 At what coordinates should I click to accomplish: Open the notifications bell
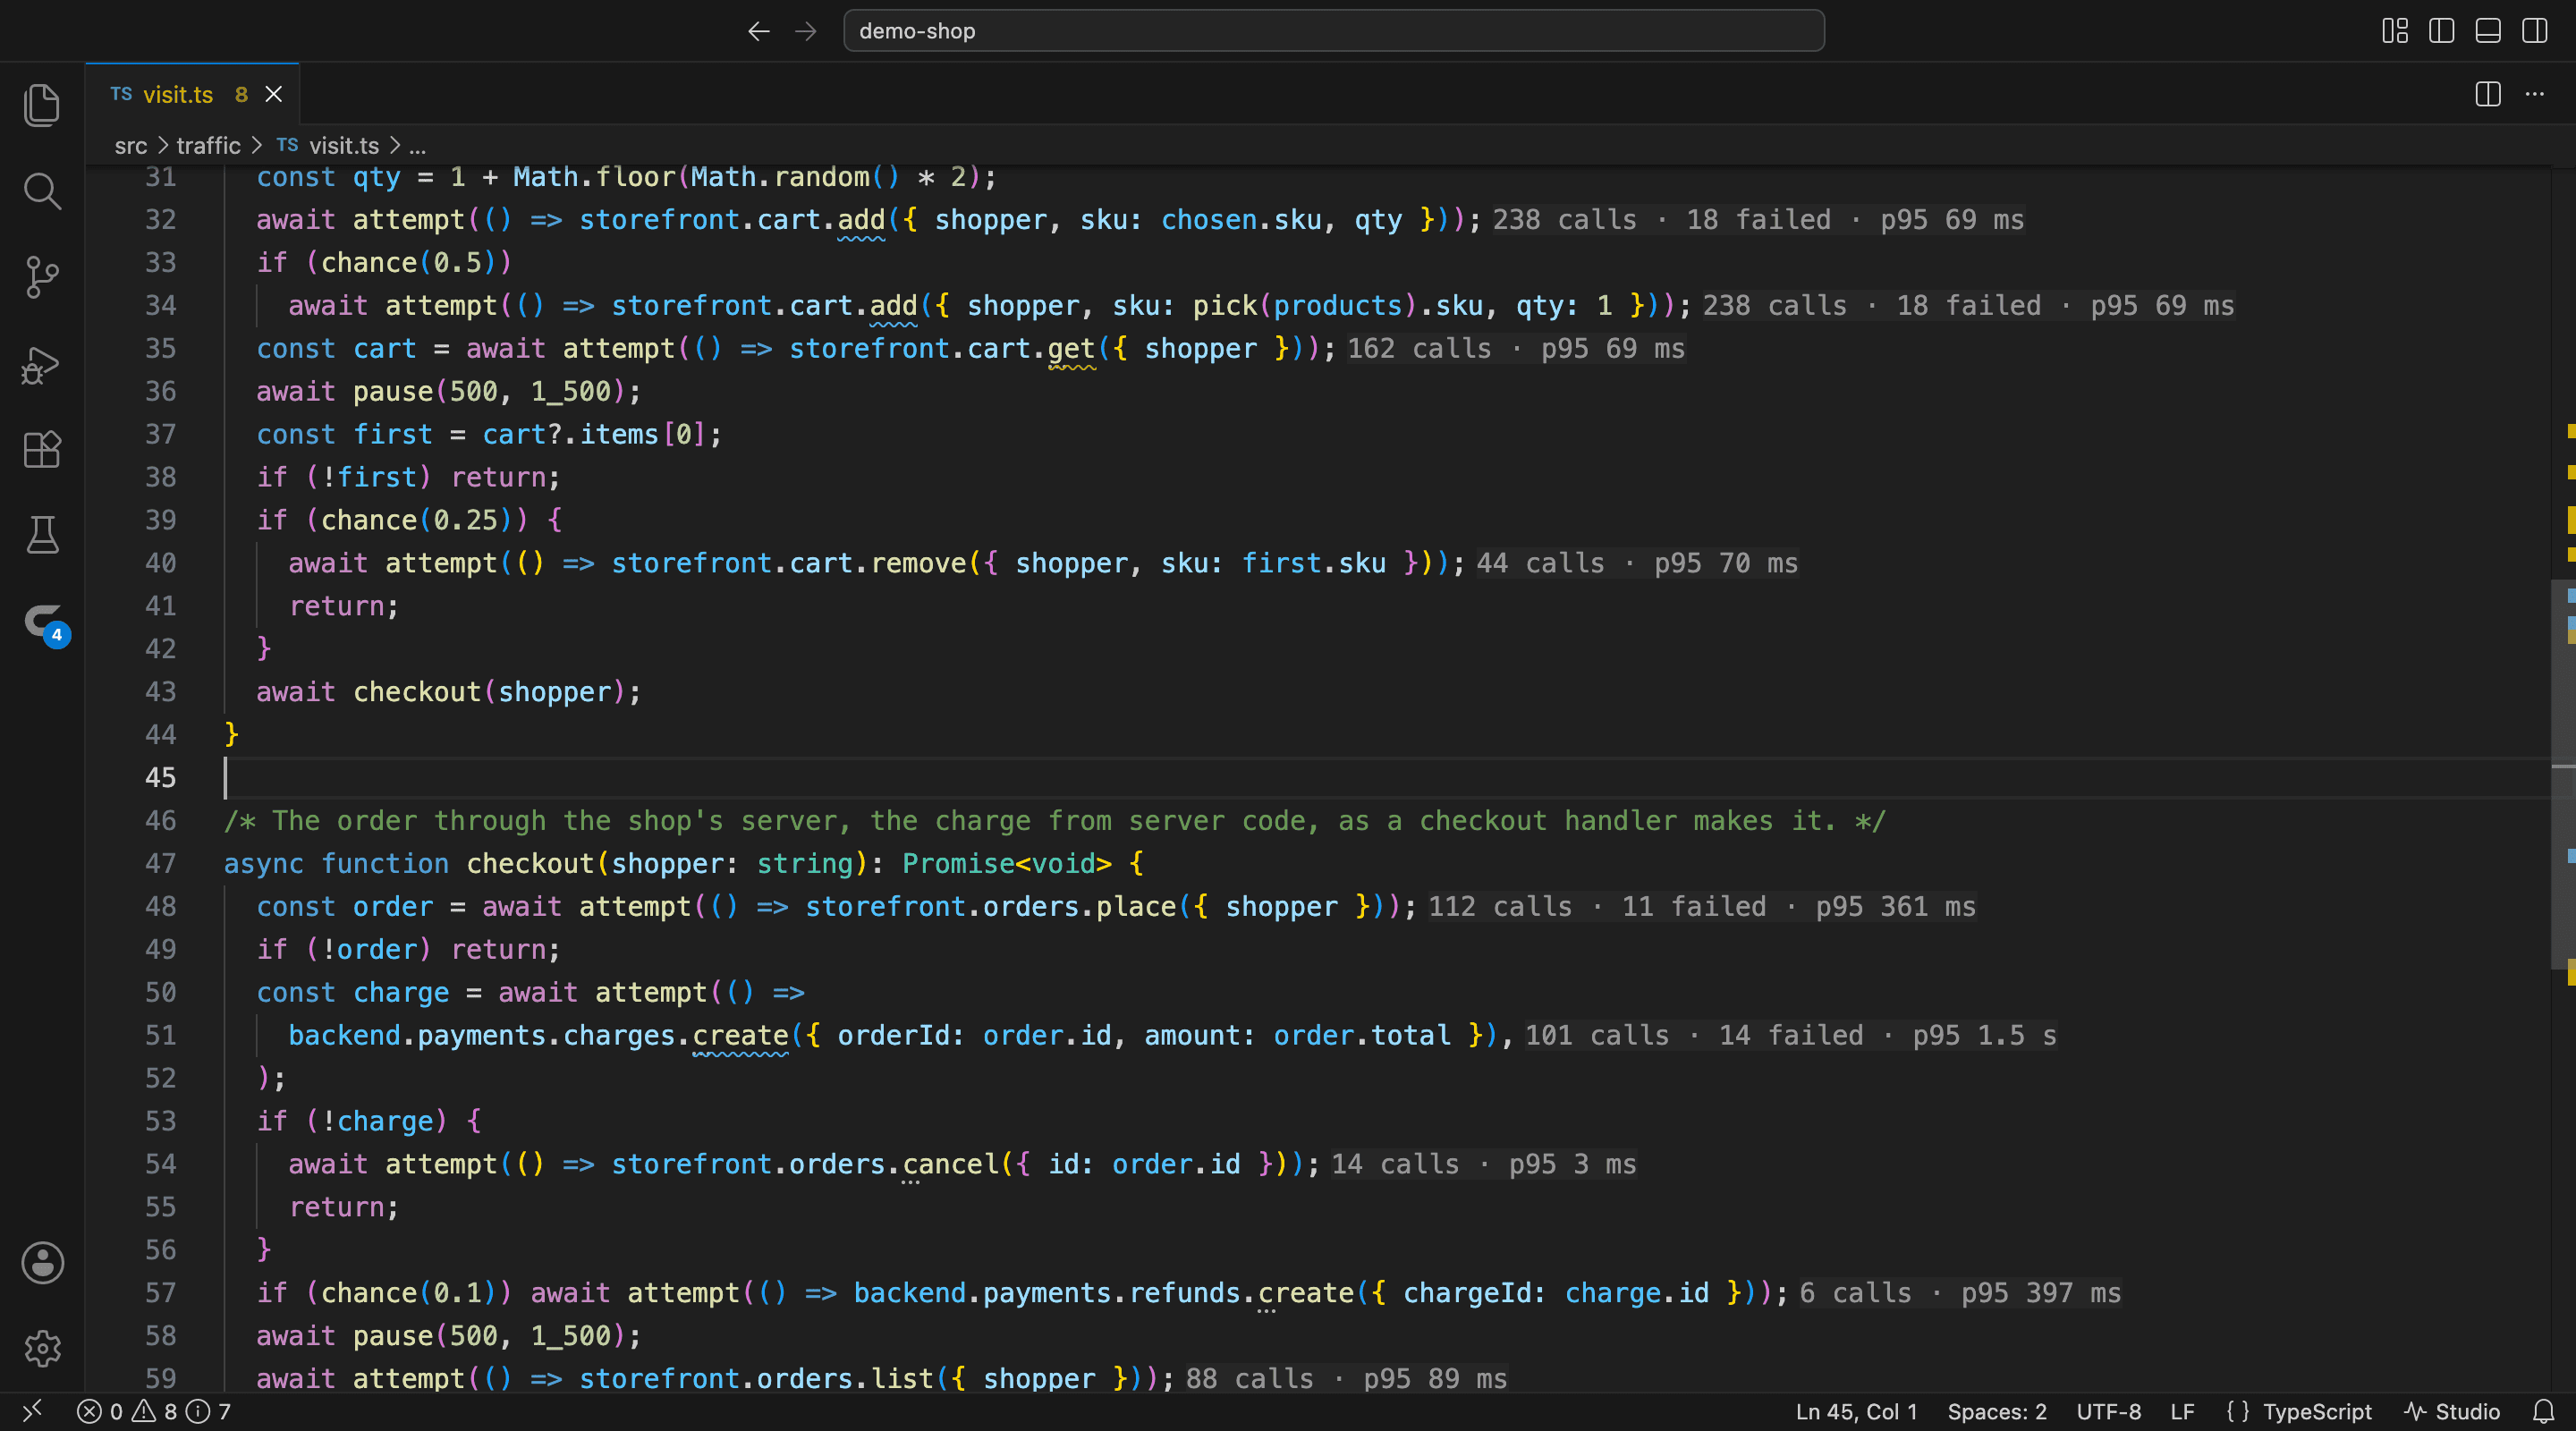click(2543, 1411)
